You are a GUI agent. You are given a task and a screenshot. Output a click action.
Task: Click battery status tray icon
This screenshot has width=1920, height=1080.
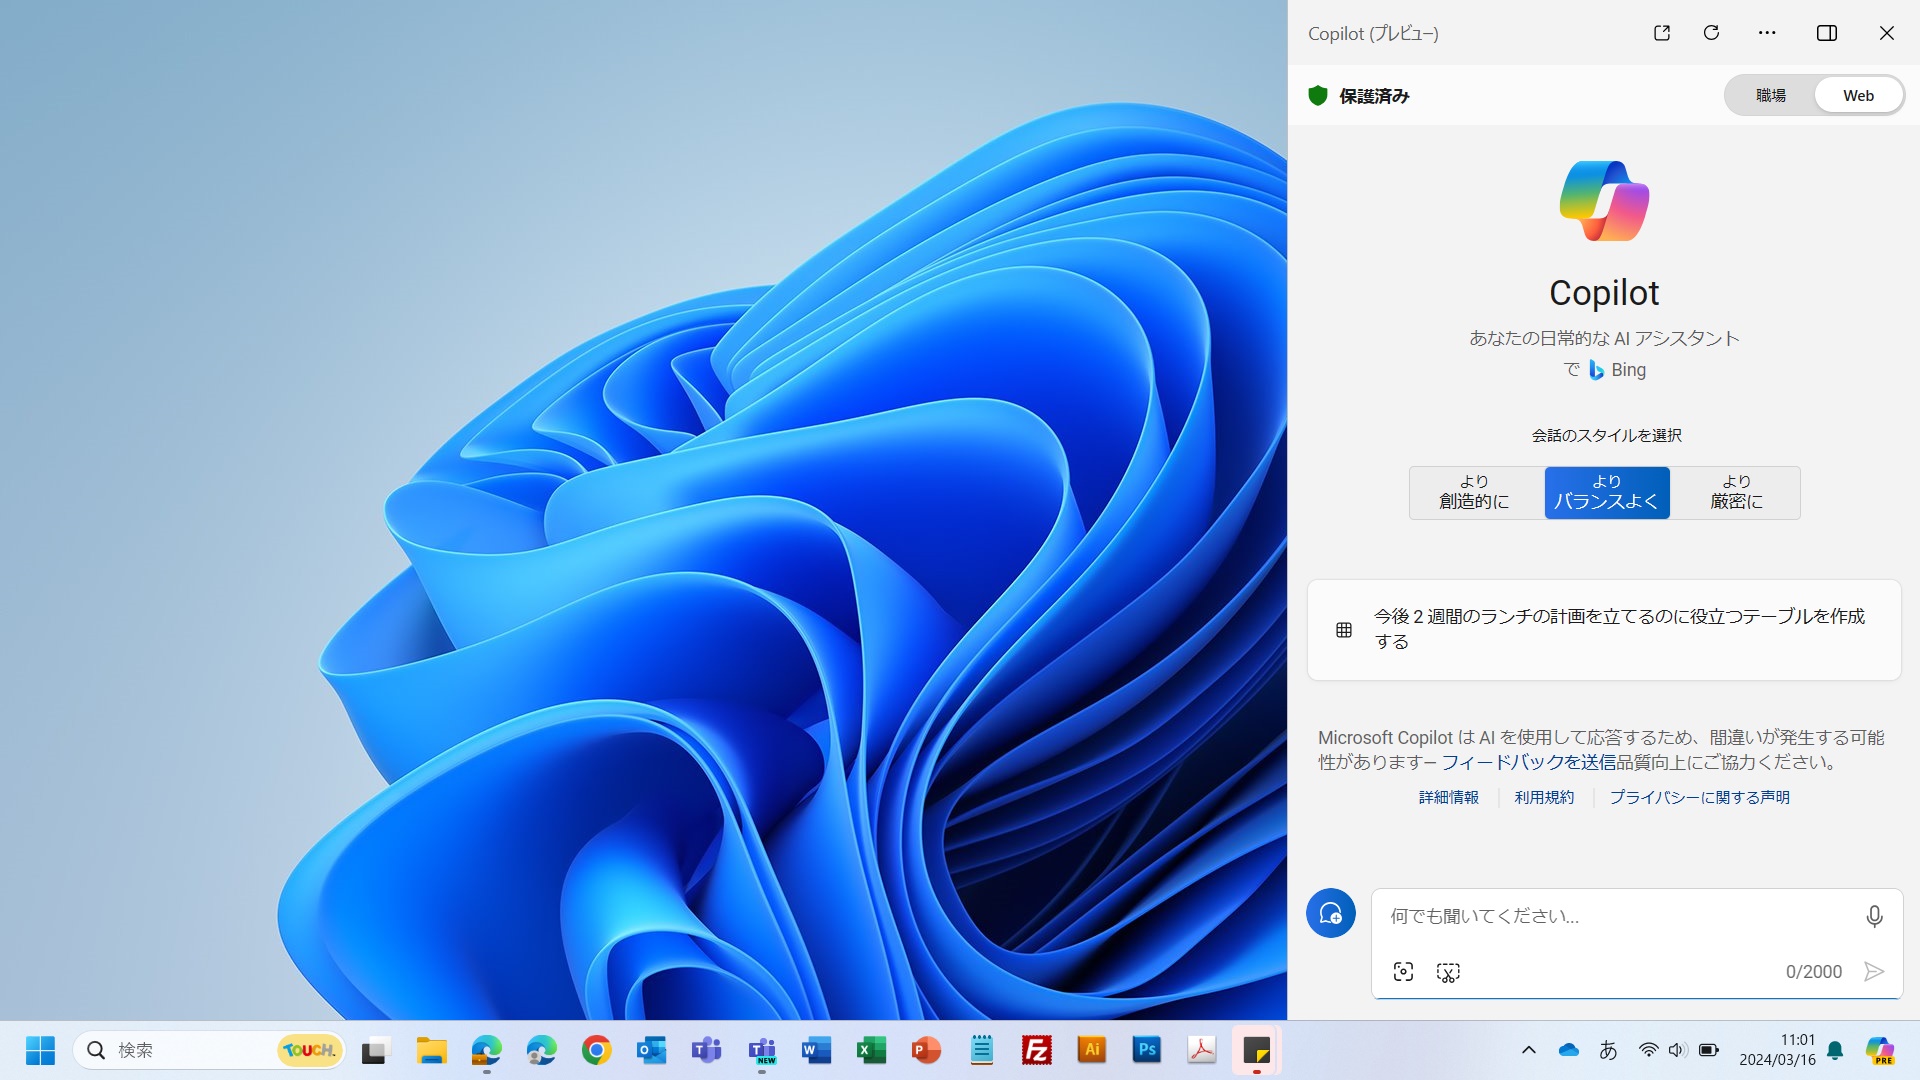pyautogui.click(x=1709, y=1050)
